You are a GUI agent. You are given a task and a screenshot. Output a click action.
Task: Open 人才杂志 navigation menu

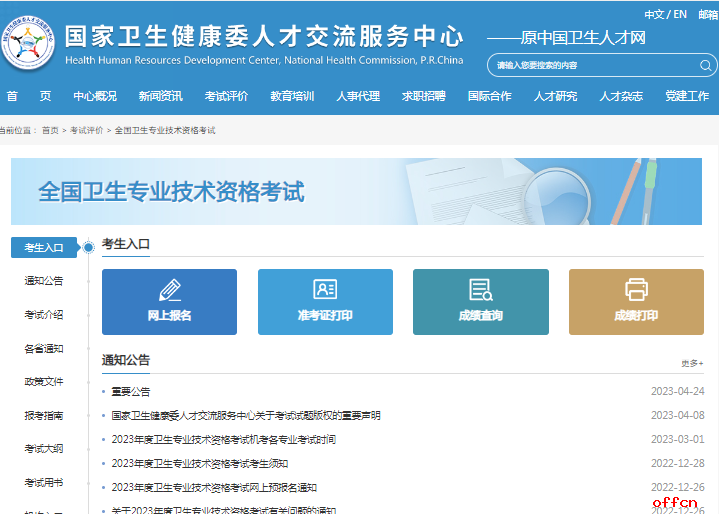pyautogui.click(x=621, y=96)
